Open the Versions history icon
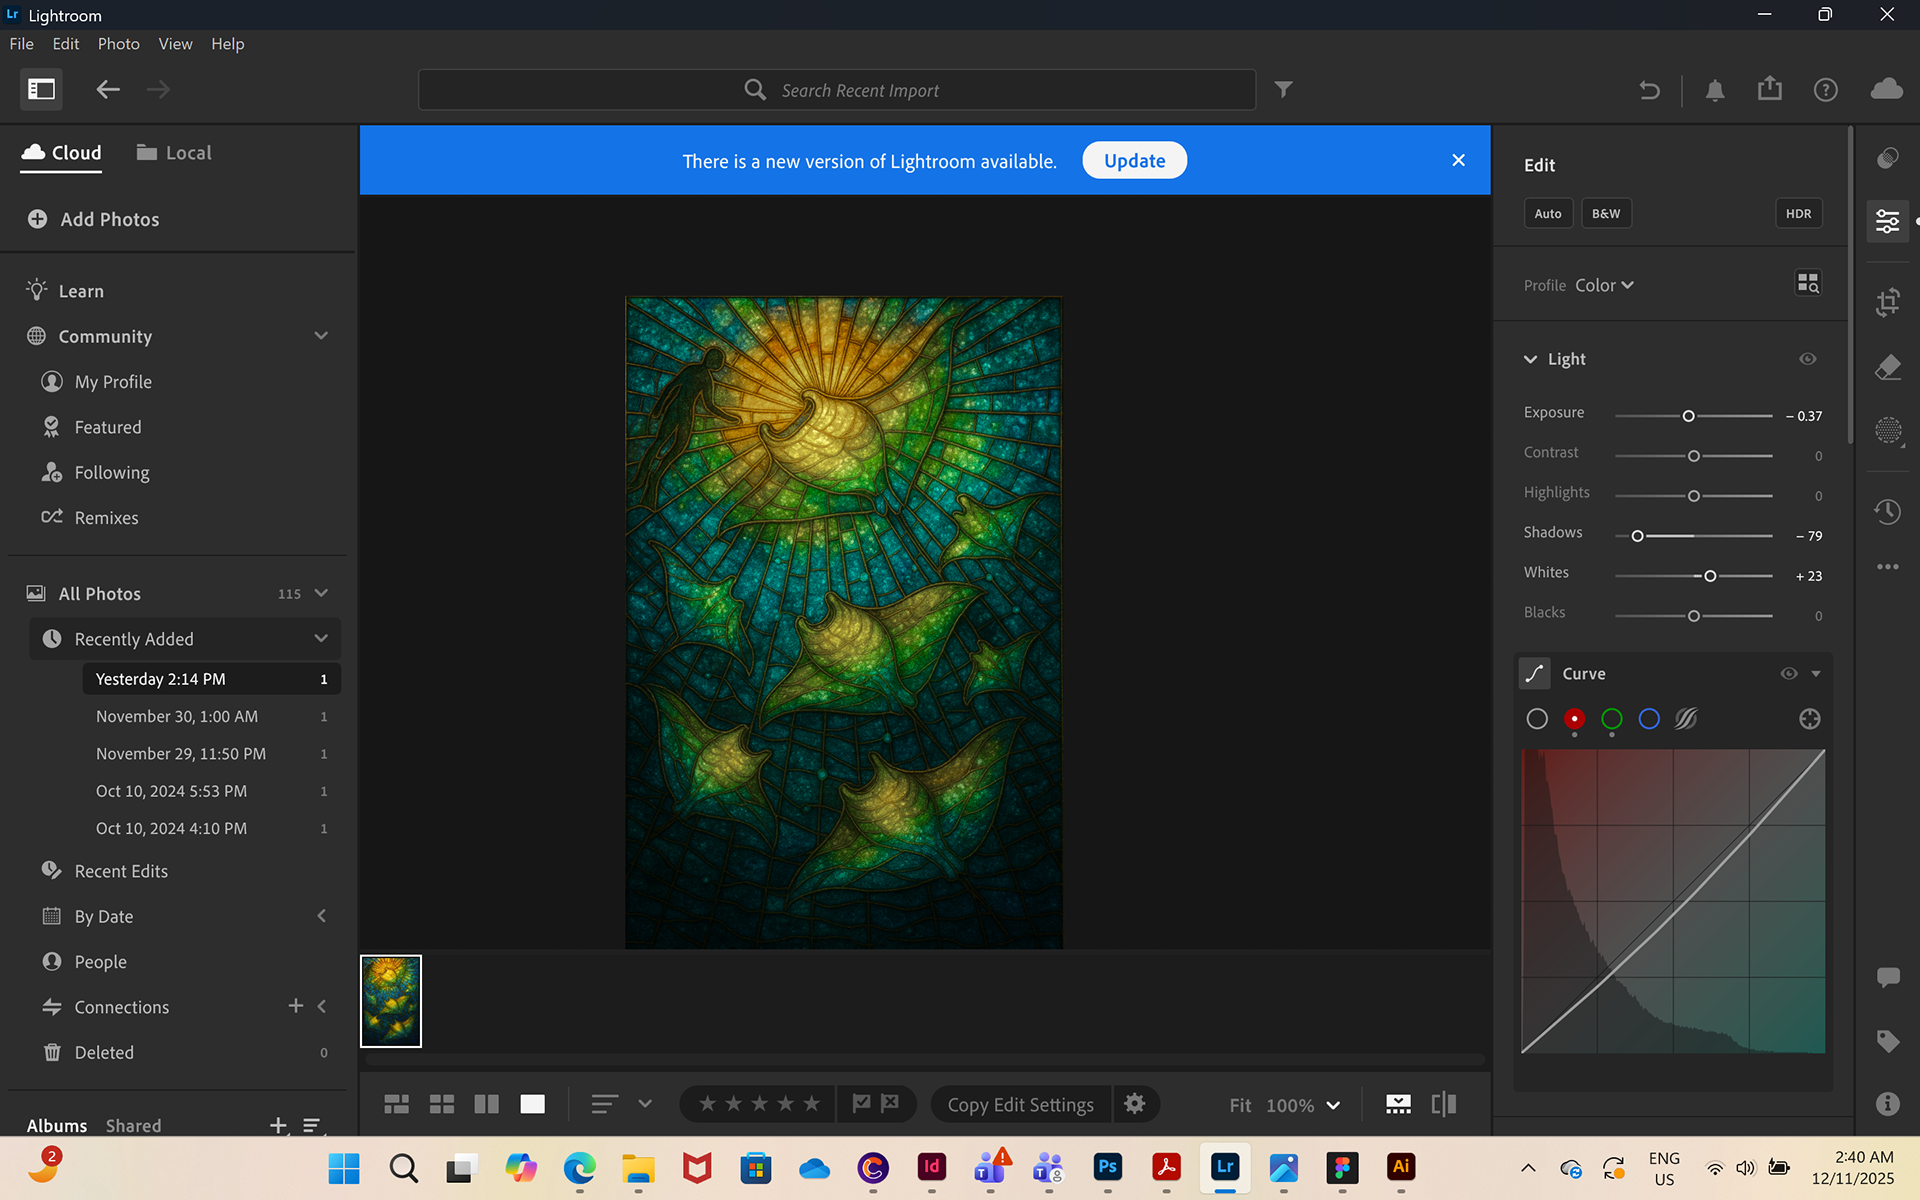The width and height of the screenshot is (1920, 1200). [x=1887, y=512]
